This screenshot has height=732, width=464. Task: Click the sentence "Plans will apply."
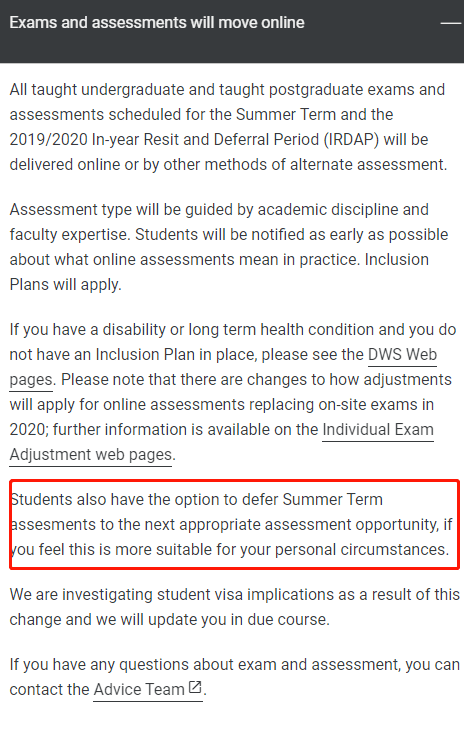65,285
